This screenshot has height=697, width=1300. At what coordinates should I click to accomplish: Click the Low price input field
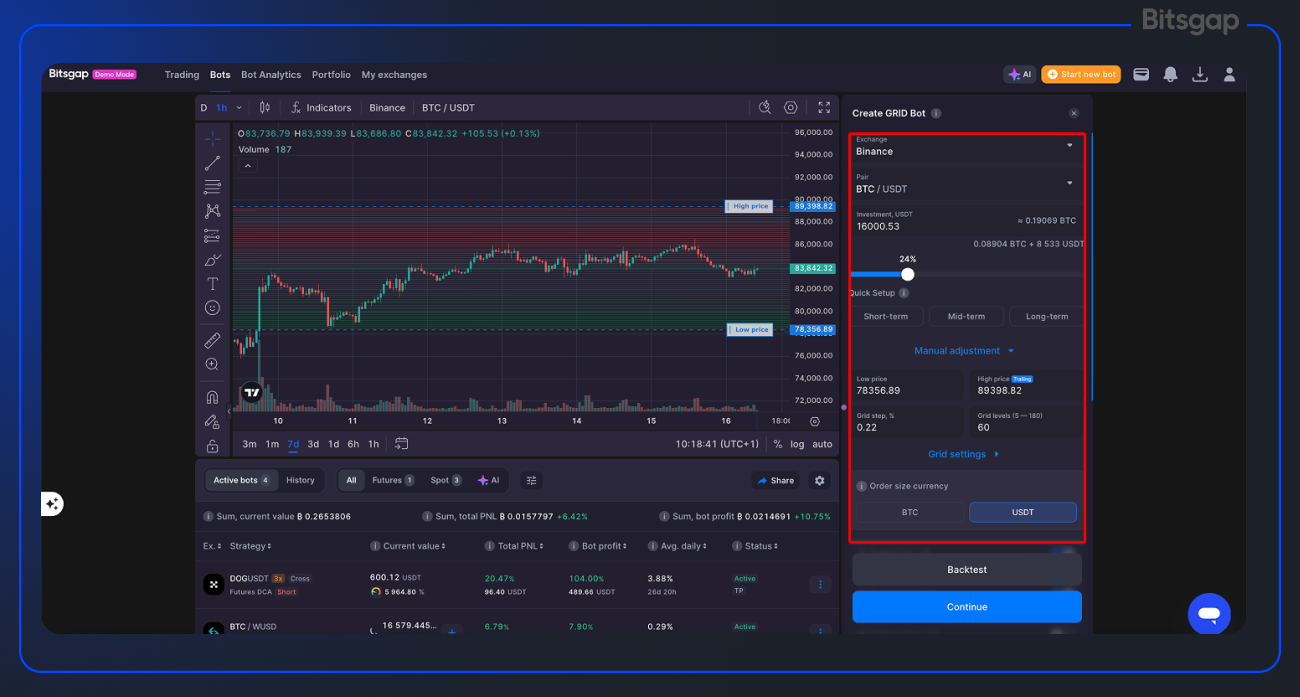point(909,385)
